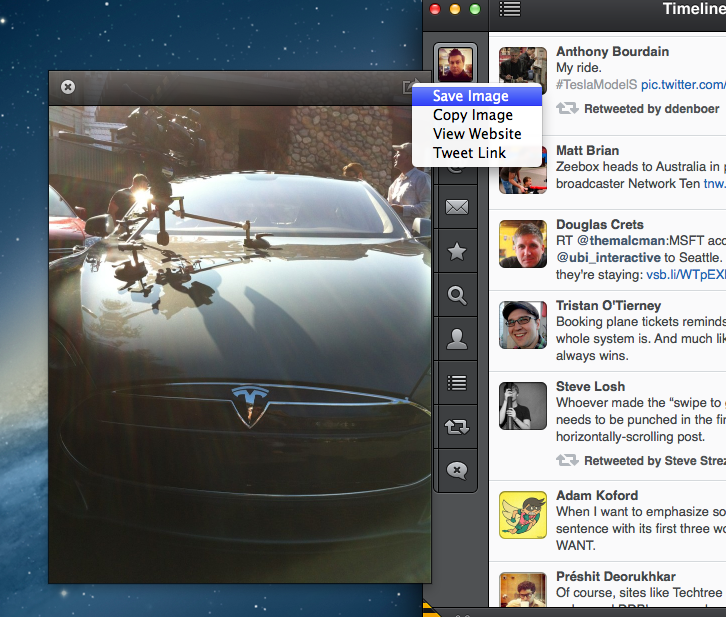Open Profile person icon in sidebar
726x617 pixels.
coord(457,339)
